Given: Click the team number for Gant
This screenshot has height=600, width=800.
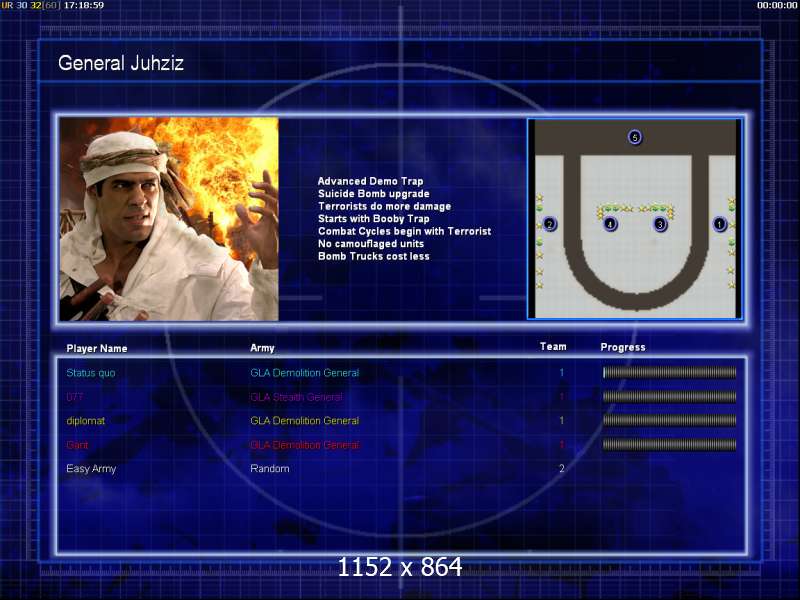Looking at the screenshot, I should pyautogui.click(x=562, y=445).
